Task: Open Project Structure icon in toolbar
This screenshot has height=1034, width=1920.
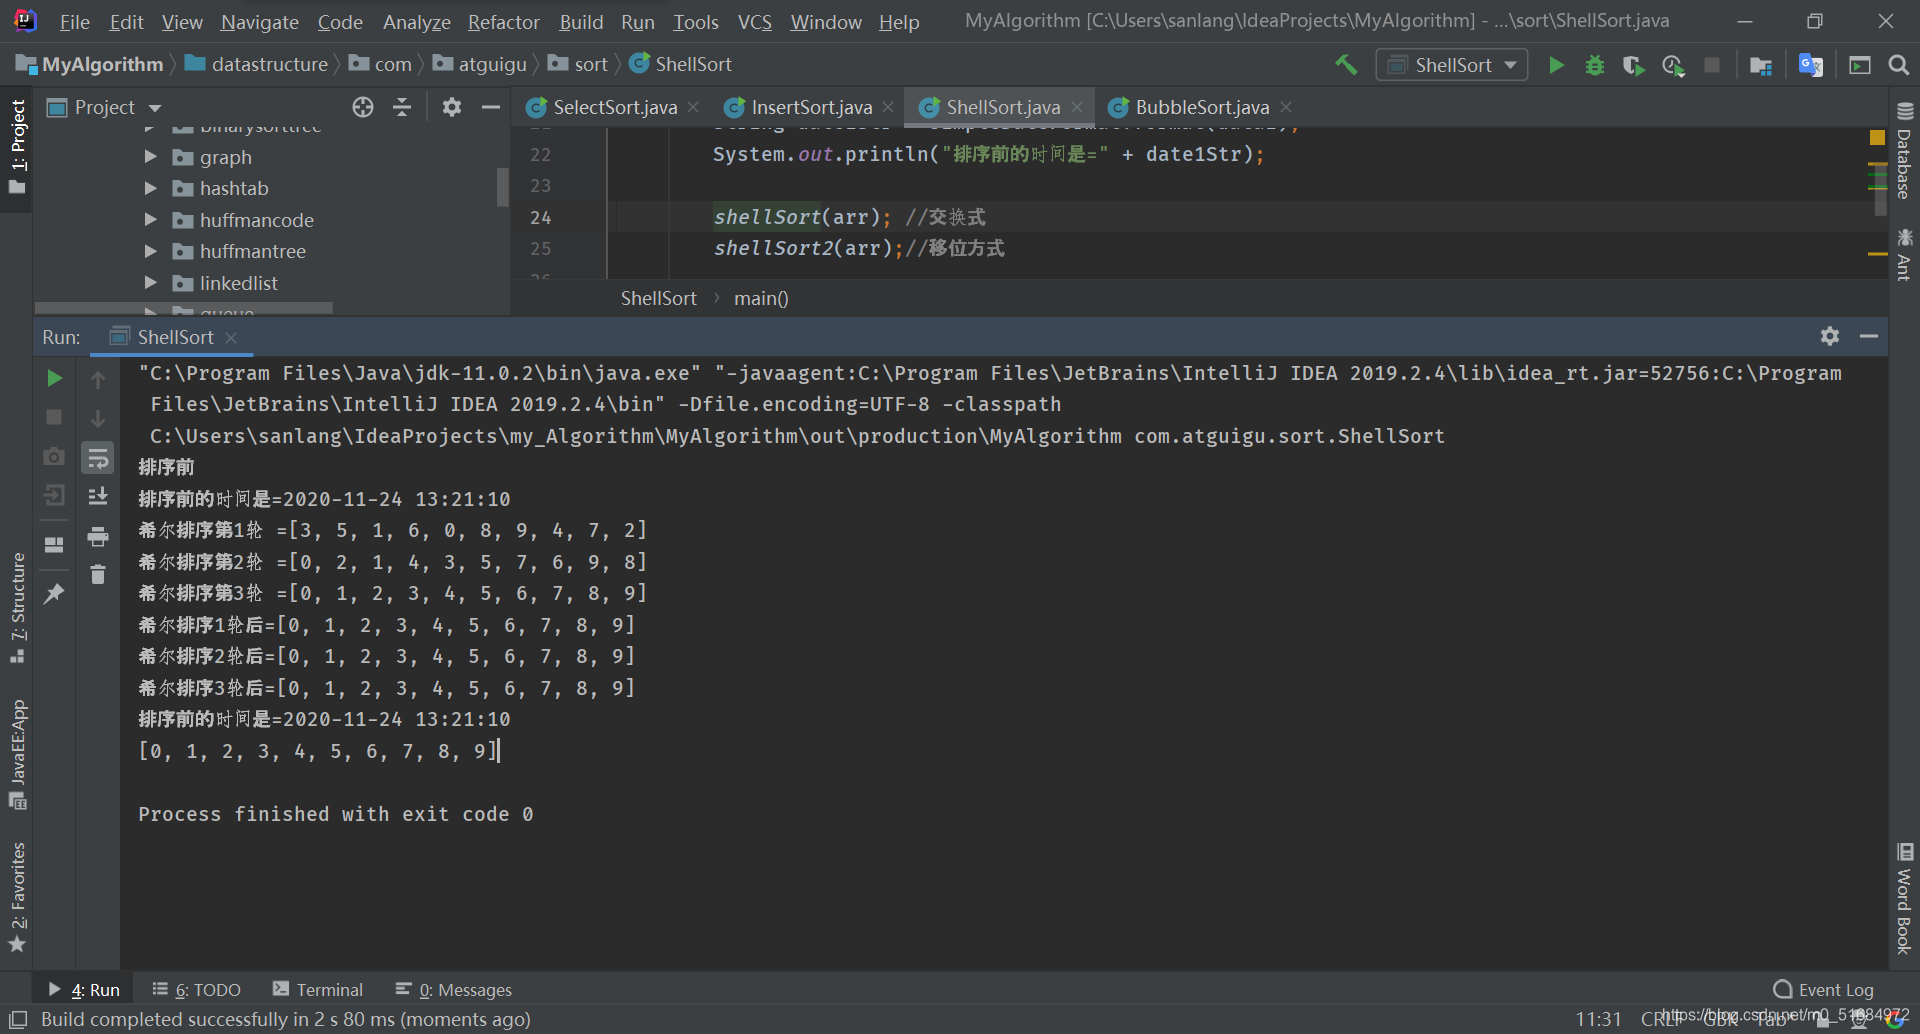Action: tap(1761, 65)
